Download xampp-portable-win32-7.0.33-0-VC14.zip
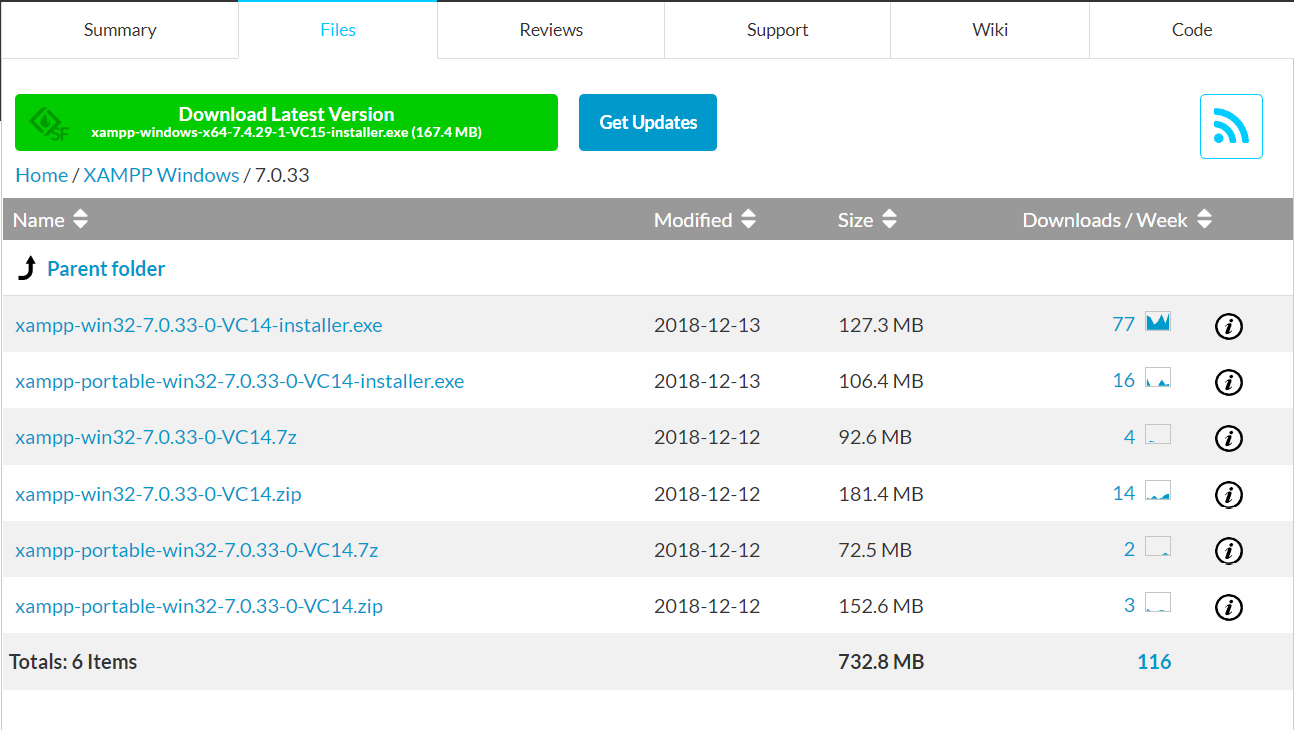Image resolution: width=1294 pixels, height=730 pixels. pos(199,606)
